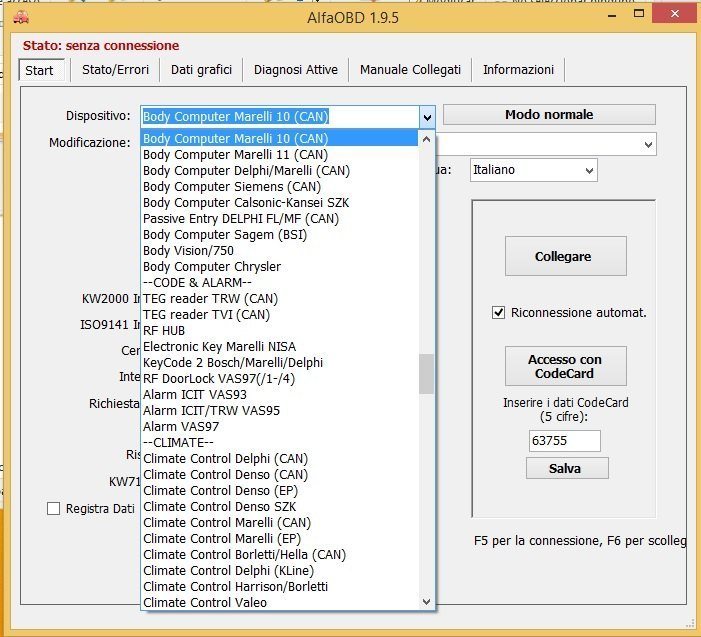Select Body Computer Delphi/Marelli (CAN)
The image size is (701, 637).
pyautogui.click(x=279, y=171)
